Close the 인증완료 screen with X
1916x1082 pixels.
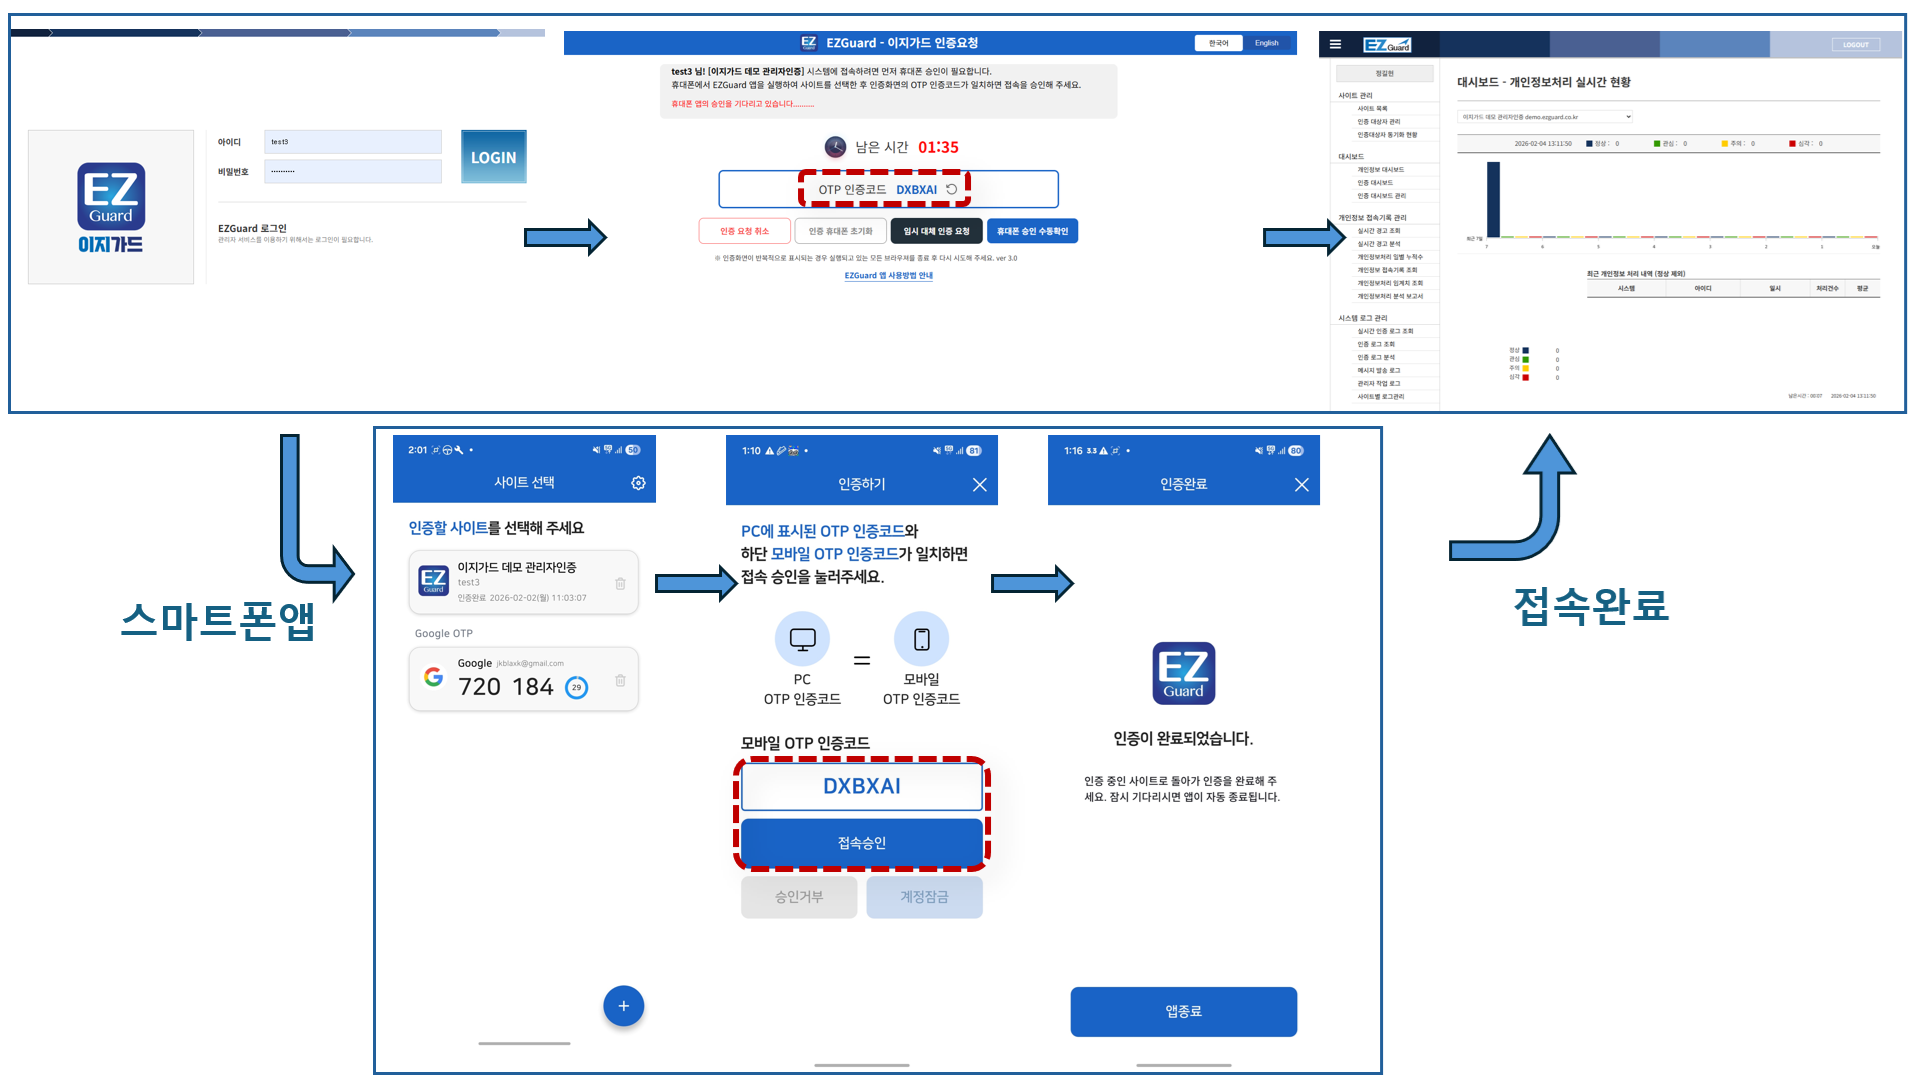coord(1301,485)
